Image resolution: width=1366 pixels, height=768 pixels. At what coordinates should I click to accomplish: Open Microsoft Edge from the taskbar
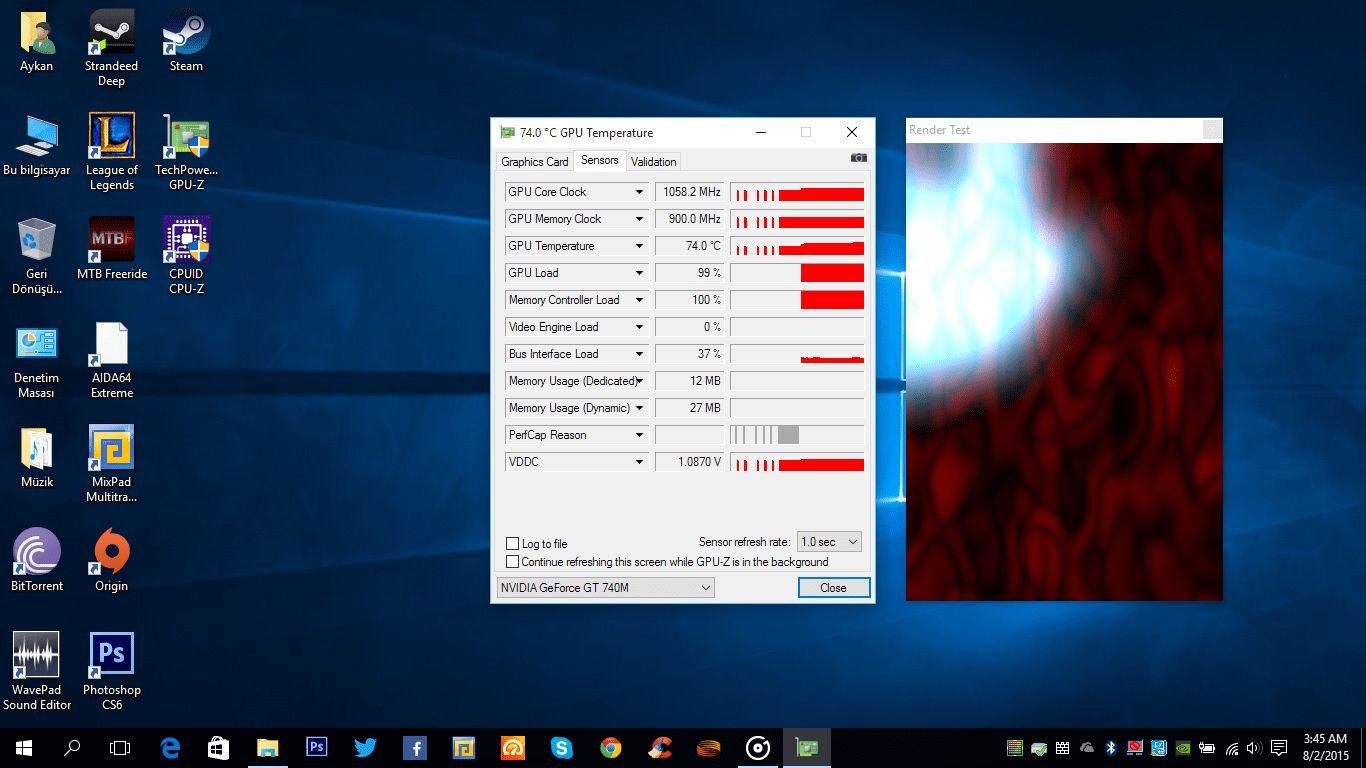coord(170,747)
